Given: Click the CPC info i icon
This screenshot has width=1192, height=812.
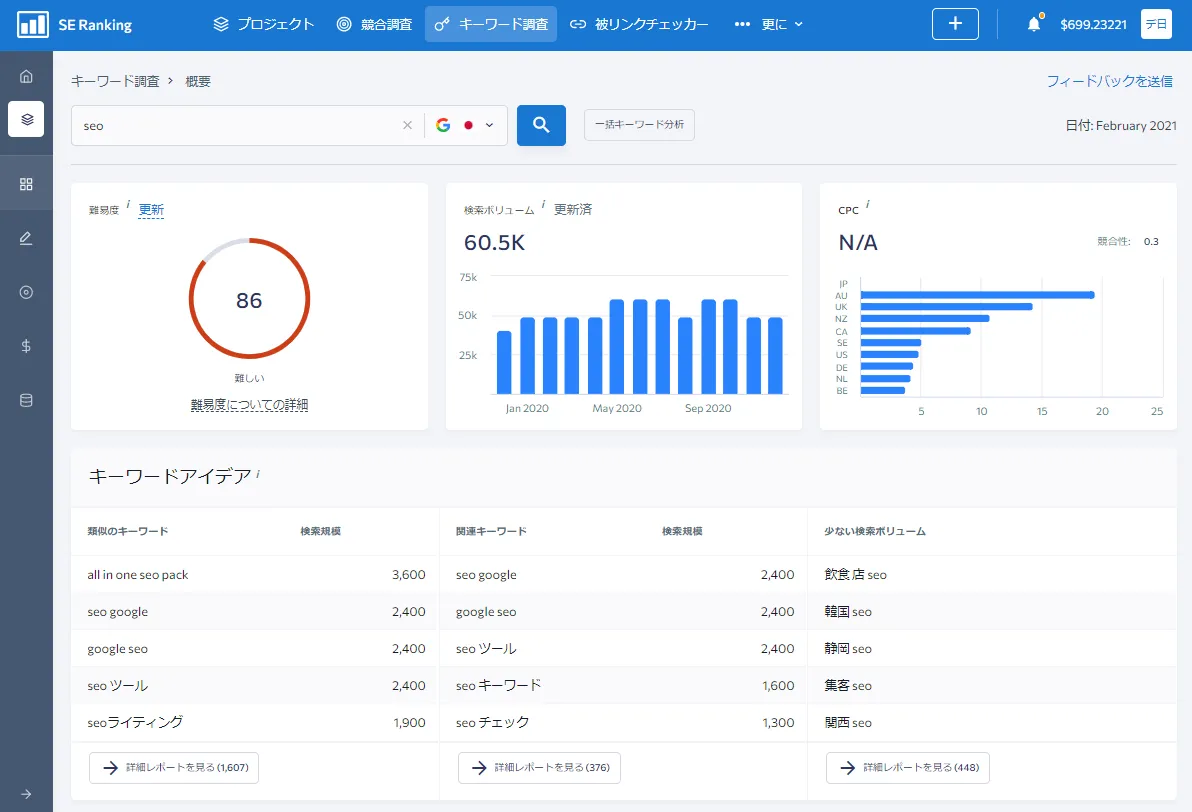Looking at the screenshot, I should (867, 205).
